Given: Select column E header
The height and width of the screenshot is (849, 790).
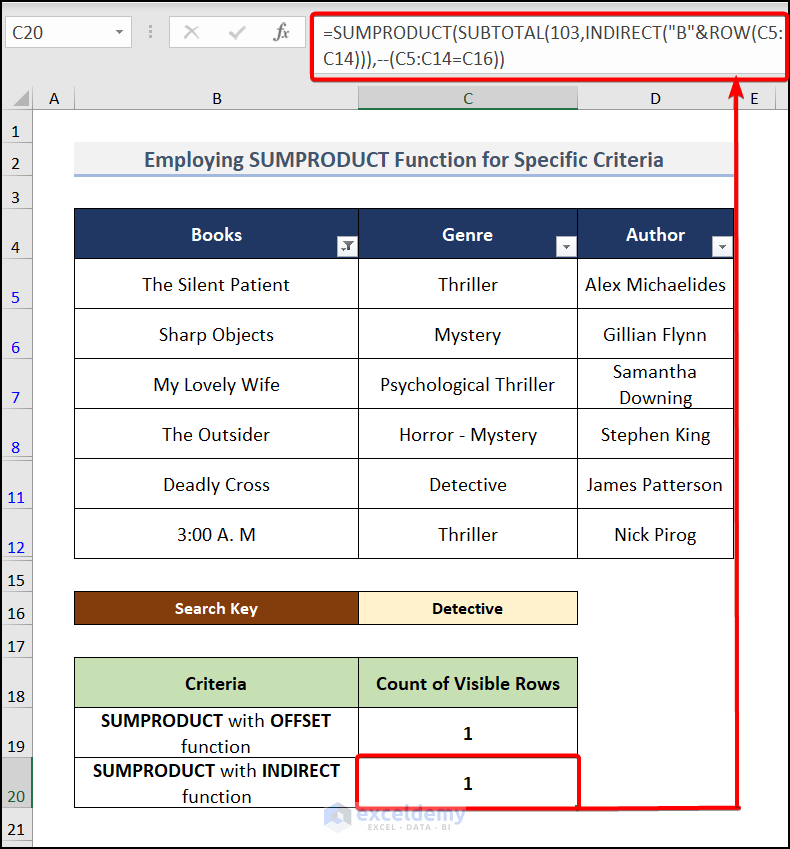Looking at the screenshot, I should [x=754, y=99].
